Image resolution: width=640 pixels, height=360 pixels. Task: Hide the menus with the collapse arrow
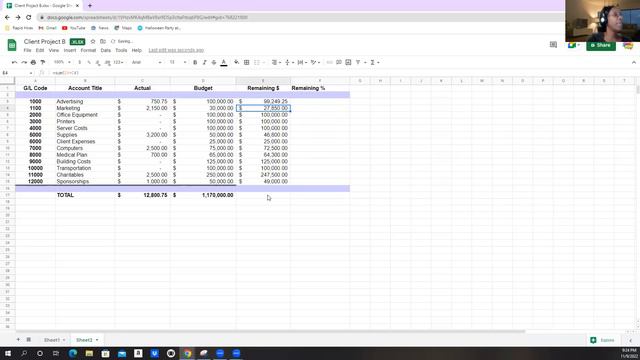(x=633, y=62)
